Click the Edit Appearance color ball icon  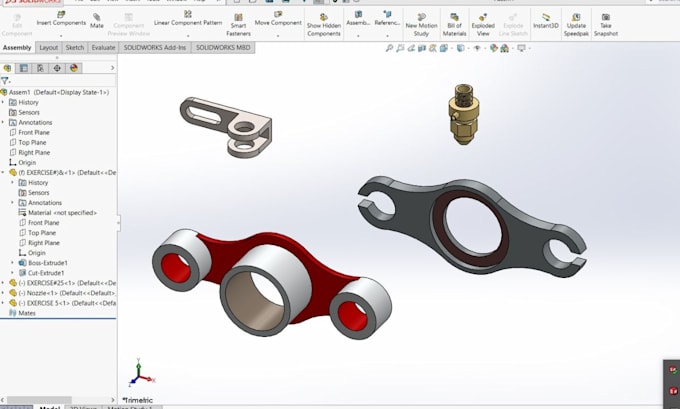tap(494, 48)
